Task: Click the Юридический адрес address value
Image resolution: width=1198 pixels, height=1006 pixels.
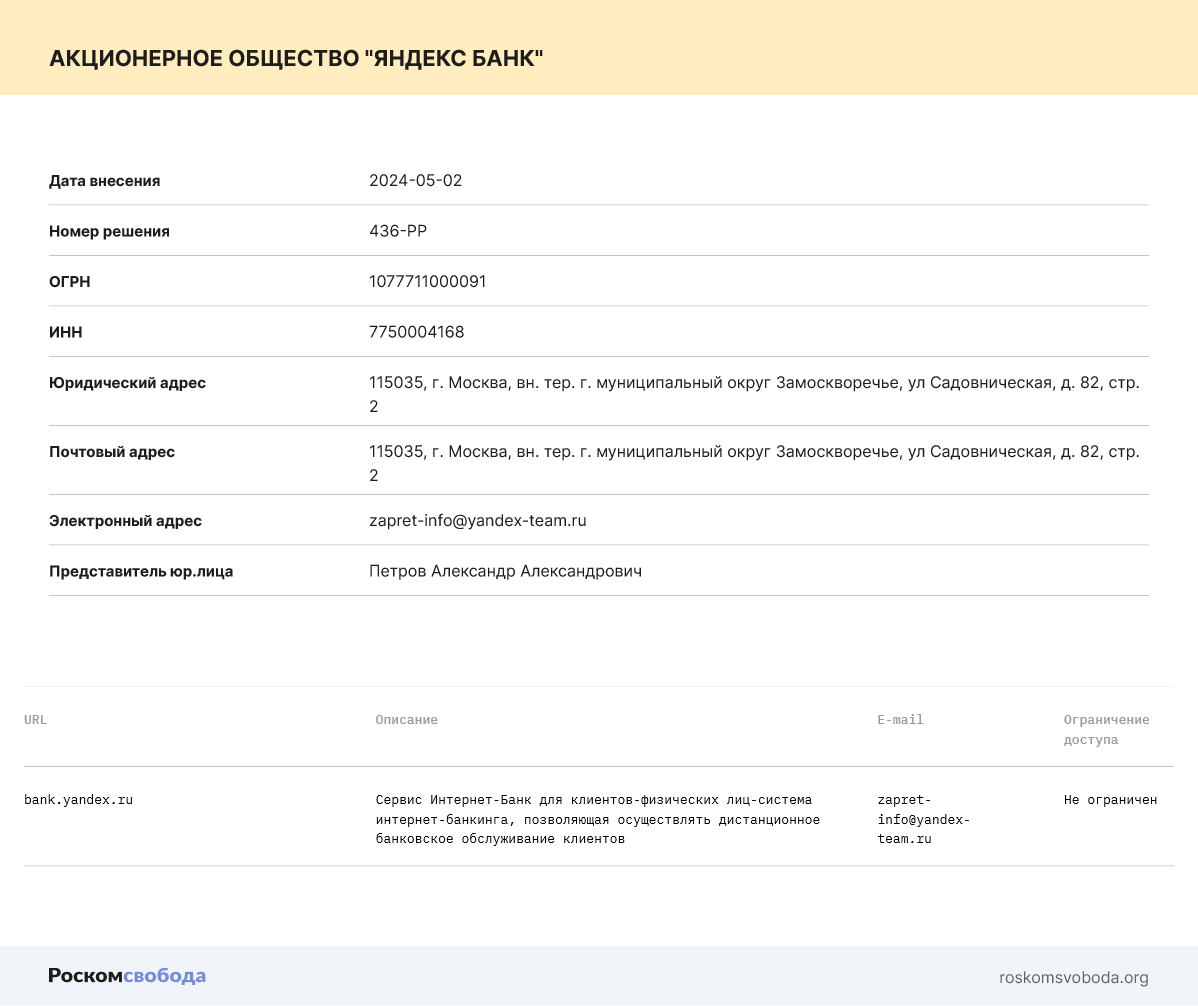Action: [x=754, y=394]
